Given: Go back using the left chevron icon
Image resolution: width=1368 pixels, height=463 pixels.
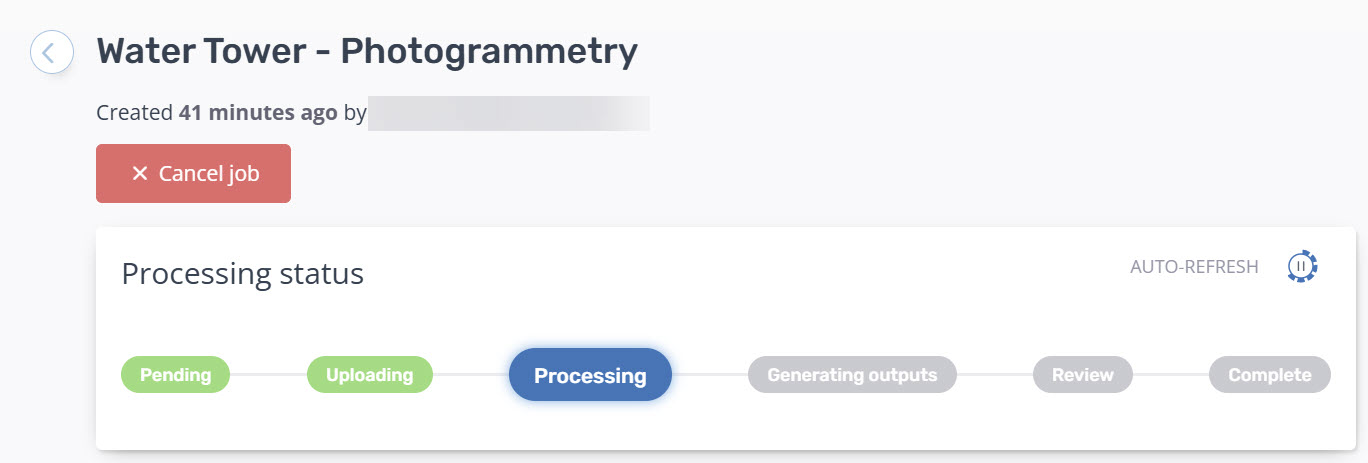Looking at the screenshot, I should pos(52,52).
